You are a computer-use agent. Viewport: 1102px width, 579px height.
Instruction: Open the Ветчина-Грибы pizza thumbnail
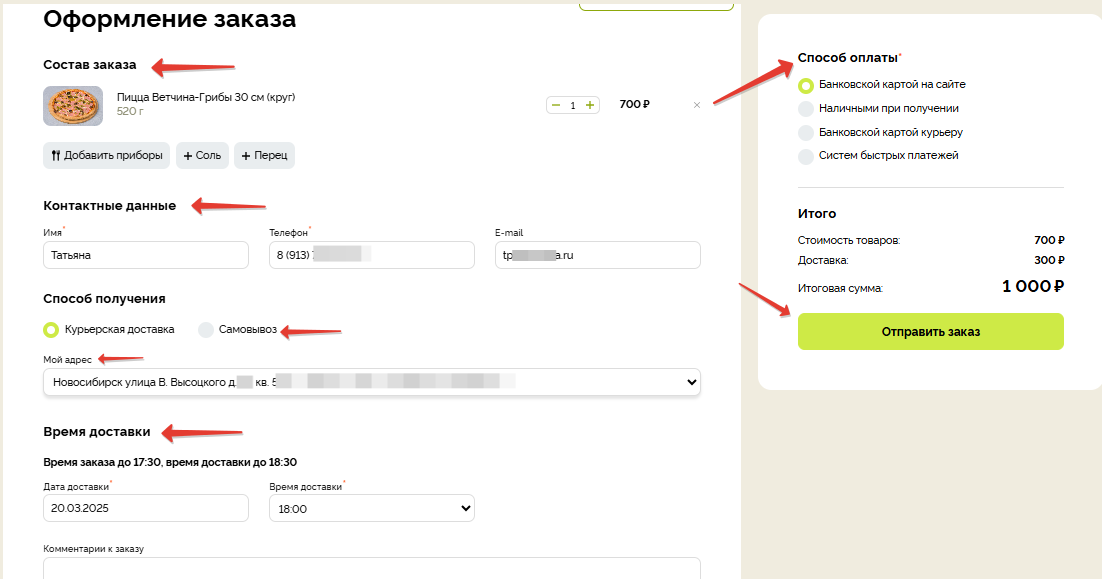point(73,105)
